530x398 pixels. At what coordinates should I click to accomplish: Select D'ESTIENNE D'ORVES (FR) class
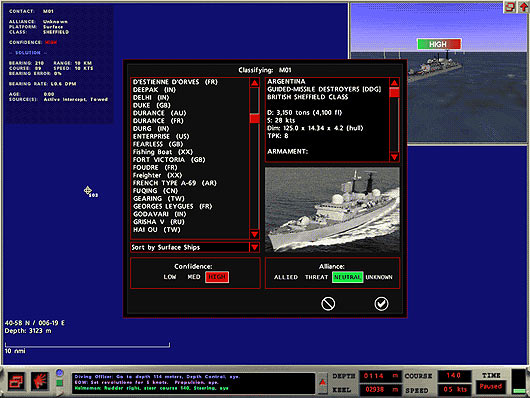pyautogui.click(x=175, y=82)
